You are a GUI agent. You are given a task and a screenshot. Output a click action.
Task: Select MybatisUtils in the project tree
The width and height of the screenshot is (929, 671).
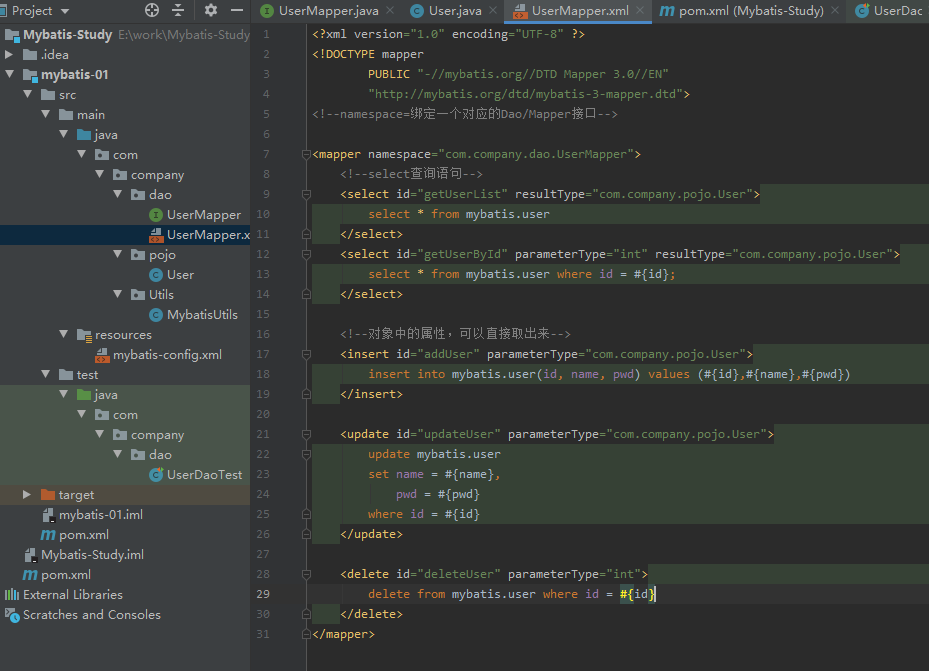tap(202, 315)
